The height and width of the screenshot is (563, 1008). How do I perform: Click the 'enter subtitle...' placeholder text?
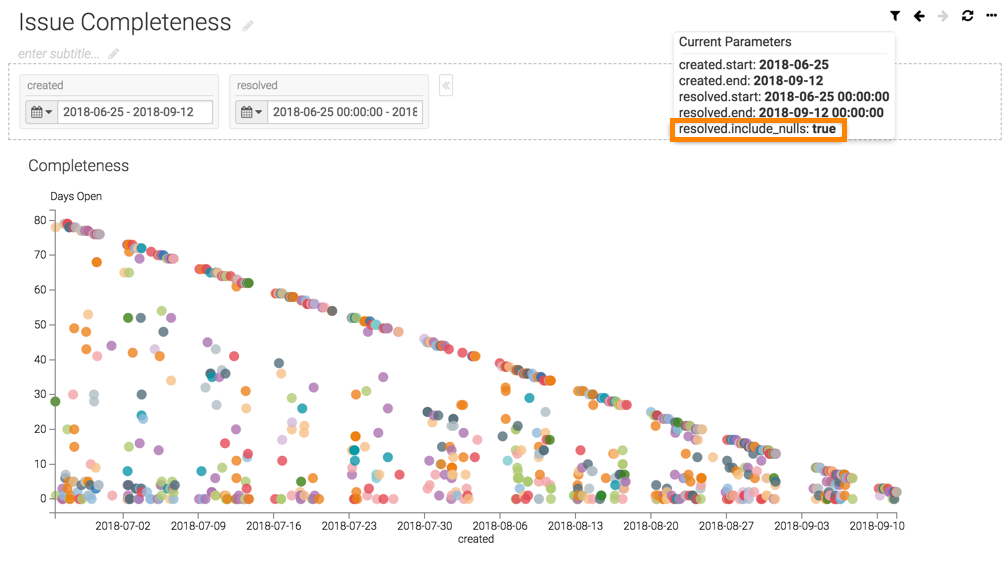(x=59, y=53)
